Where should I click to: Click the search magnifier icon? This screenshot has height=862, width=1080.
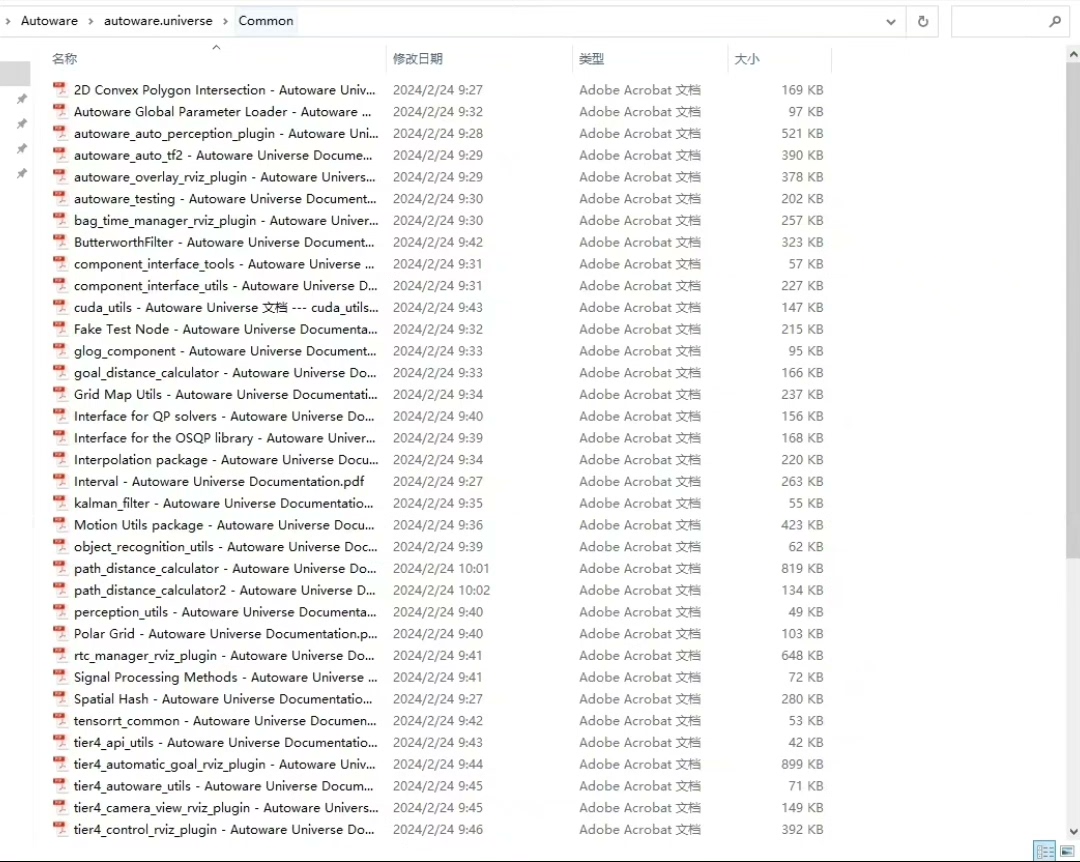1055,21
